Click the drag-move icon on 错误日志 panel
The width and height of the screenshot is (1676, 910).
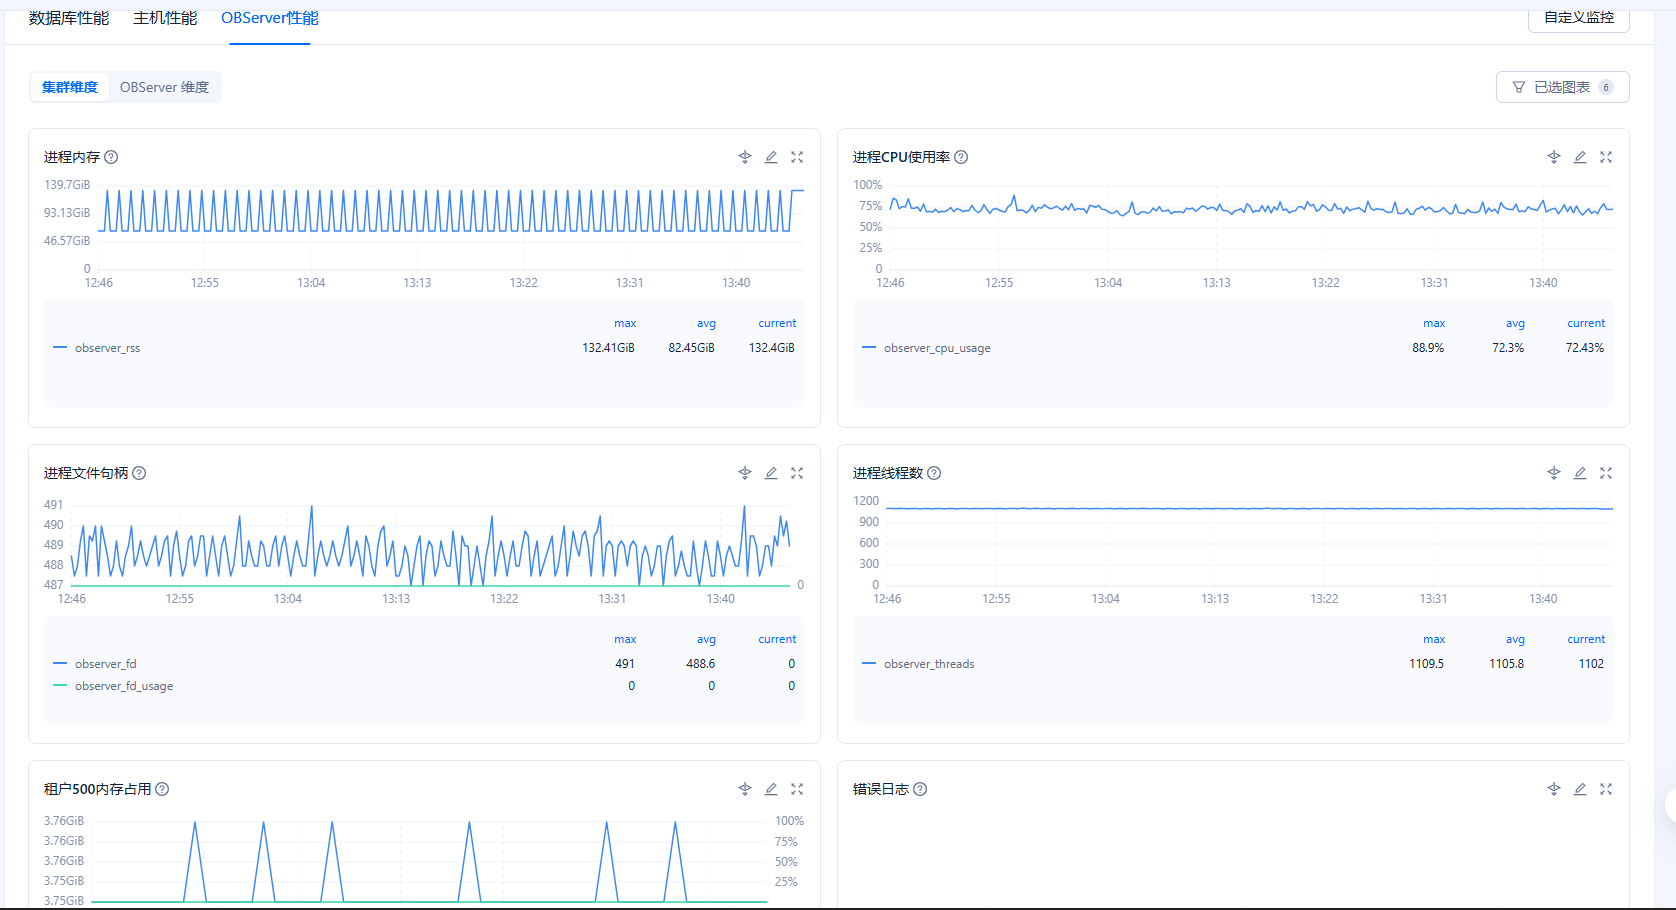(x=1554, y=789)
